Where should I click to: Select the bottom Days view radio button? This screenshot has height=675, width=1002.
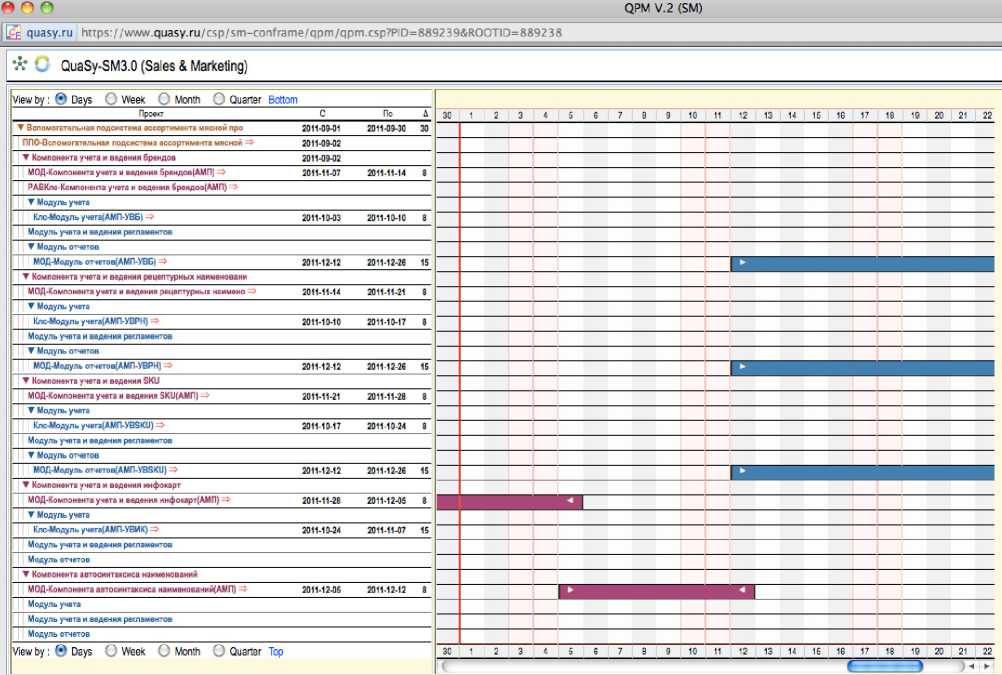pyautogui.click(x=61, y=651)
